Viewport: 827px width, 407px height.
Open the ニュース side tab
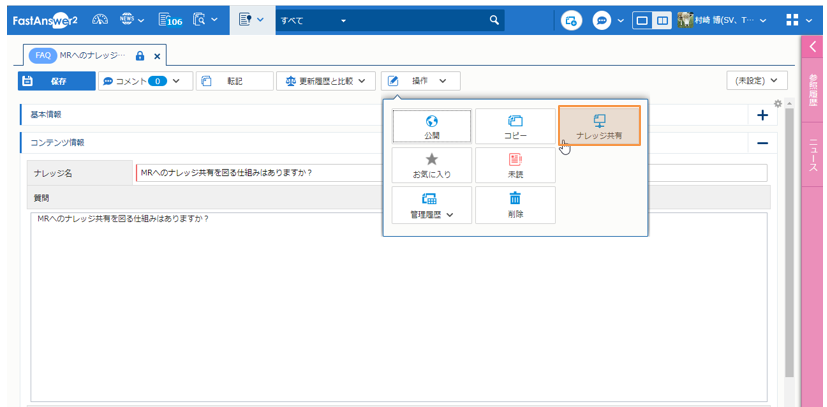point(813,155)
